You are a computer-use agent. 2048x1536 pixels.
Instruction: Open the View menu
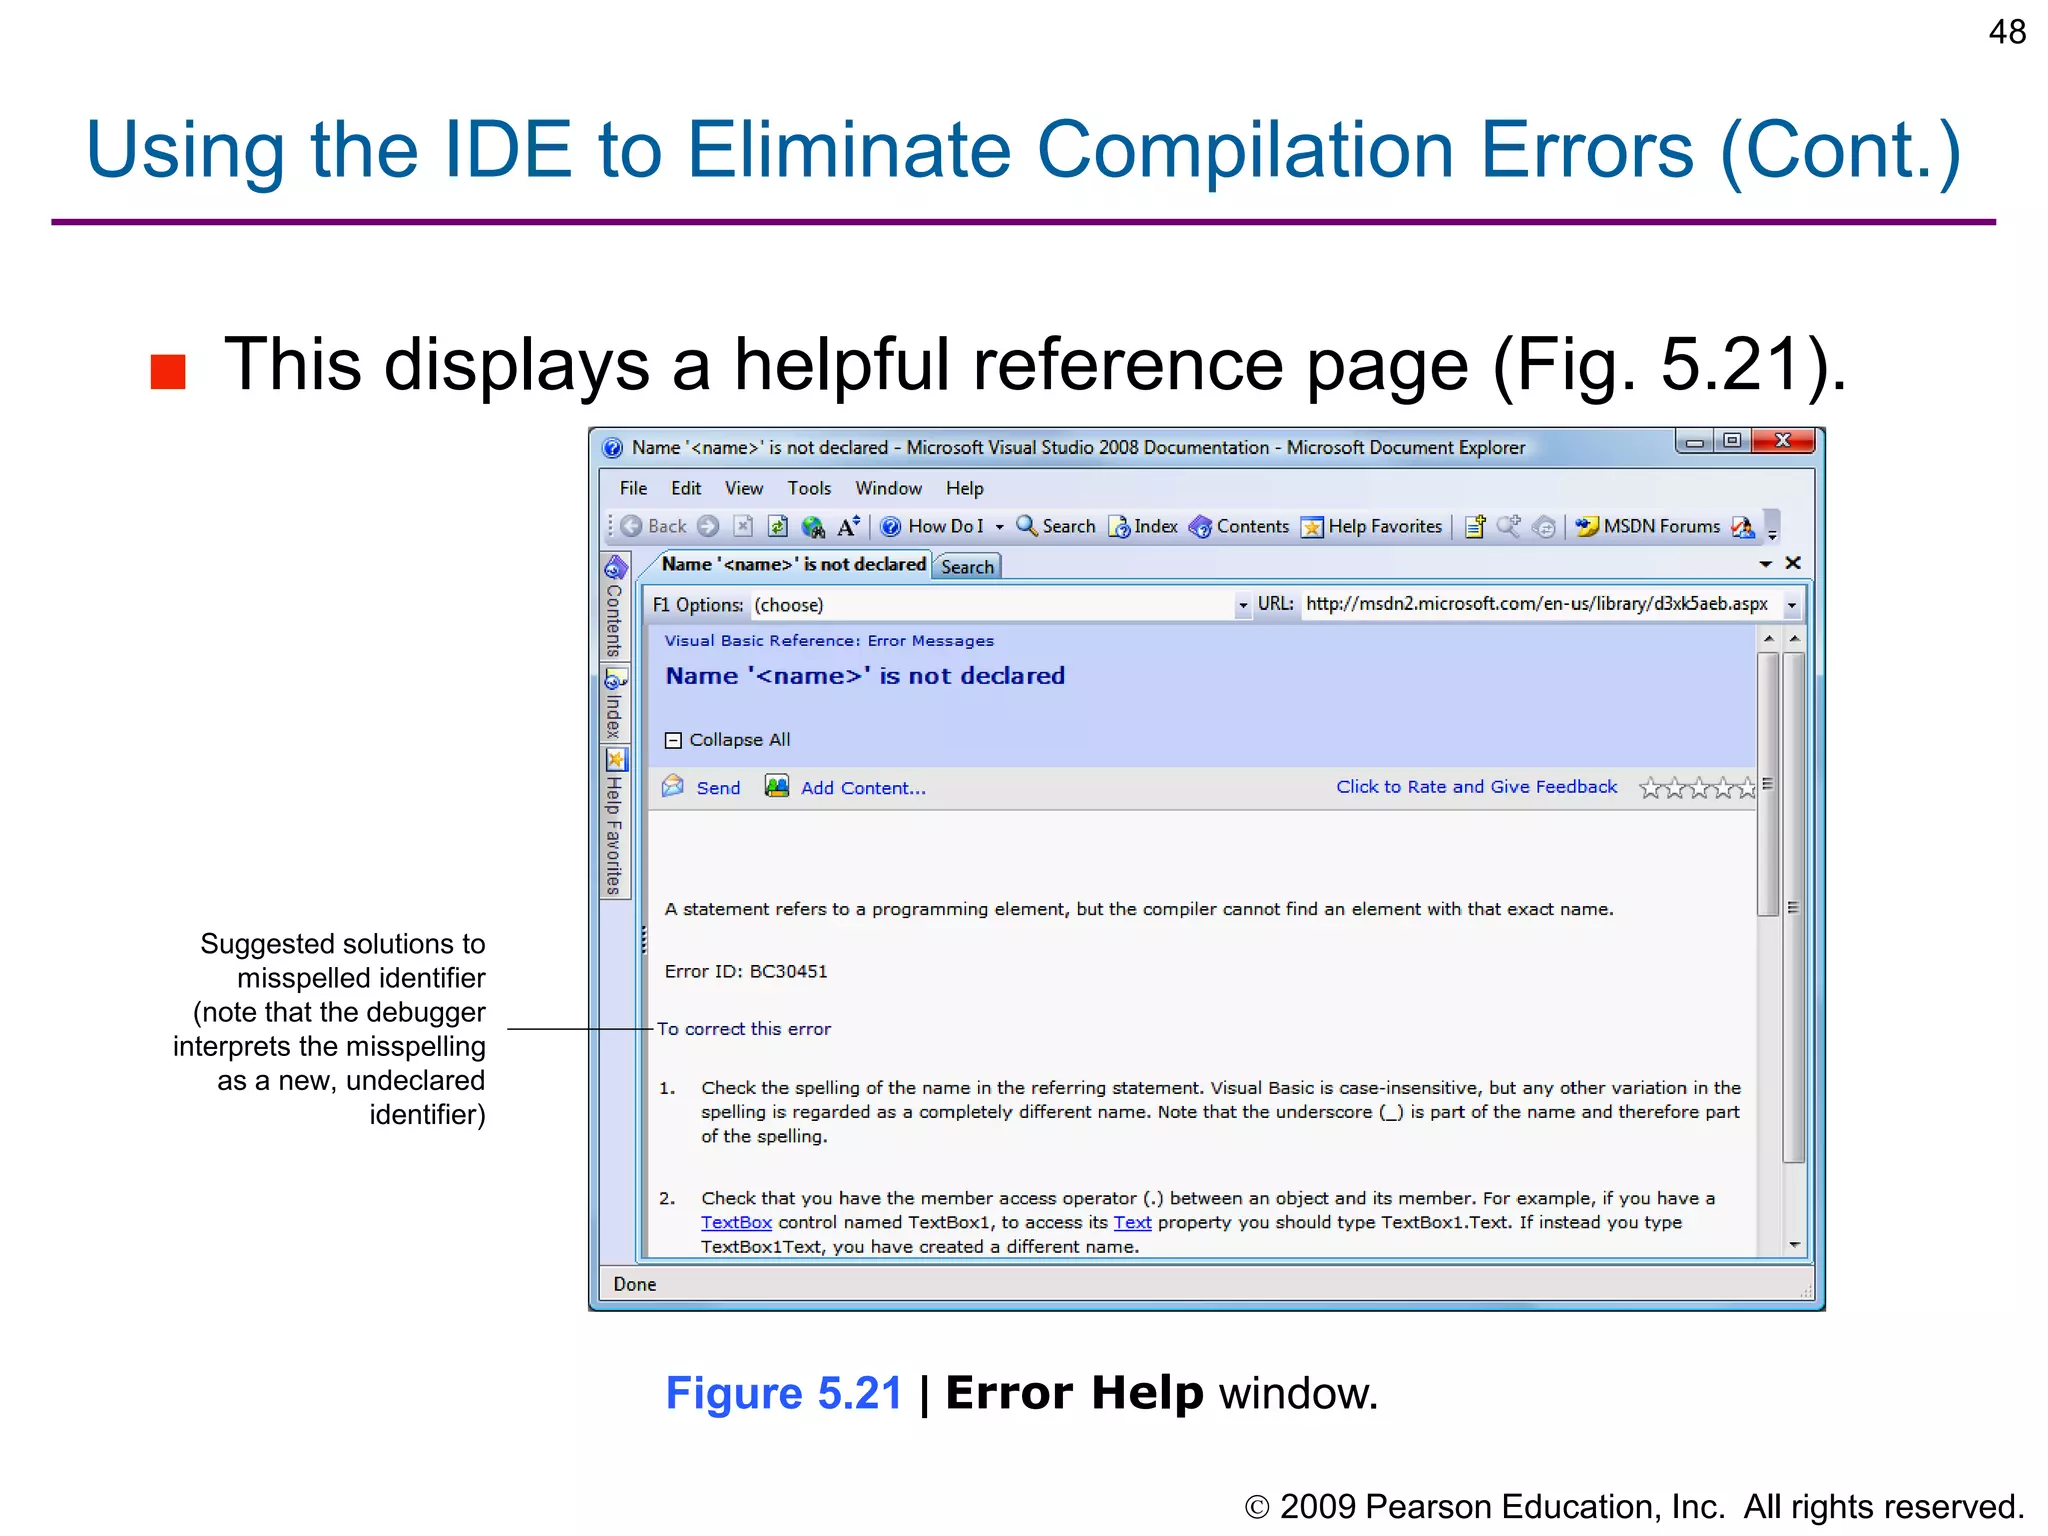(x=743, y=488)
